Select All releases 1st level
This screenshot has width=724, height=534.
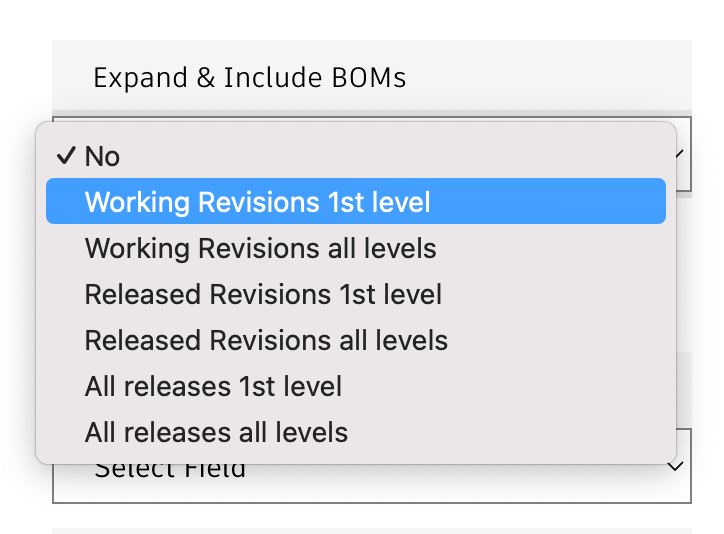[x=213, y=386]
